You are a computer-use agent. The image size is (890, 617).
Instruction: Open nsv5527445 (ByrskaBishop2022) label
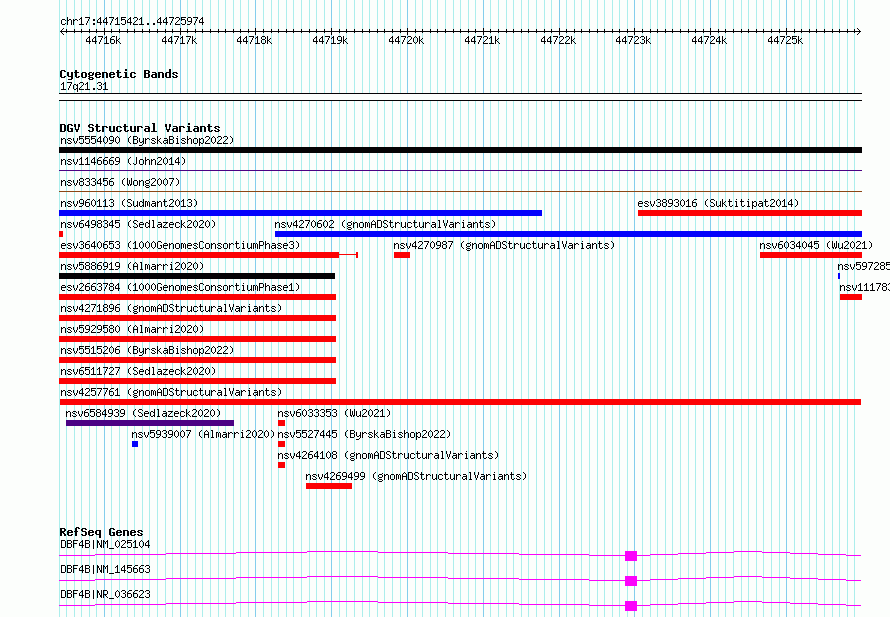point(364,434)
